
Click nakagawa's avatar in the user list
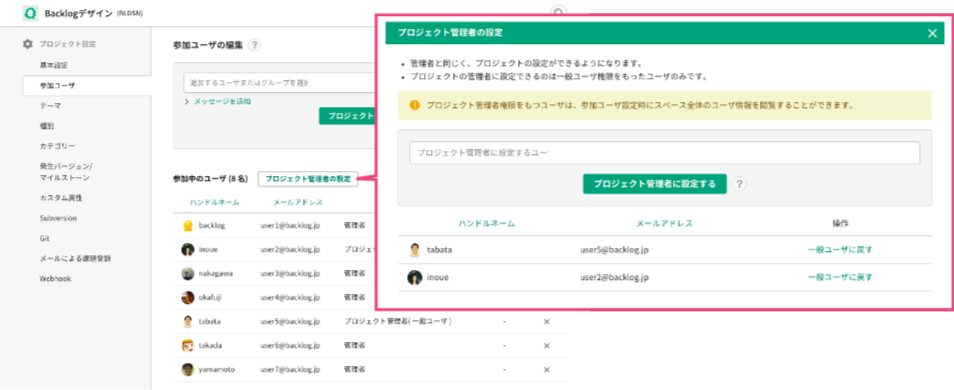click(188, 273)
